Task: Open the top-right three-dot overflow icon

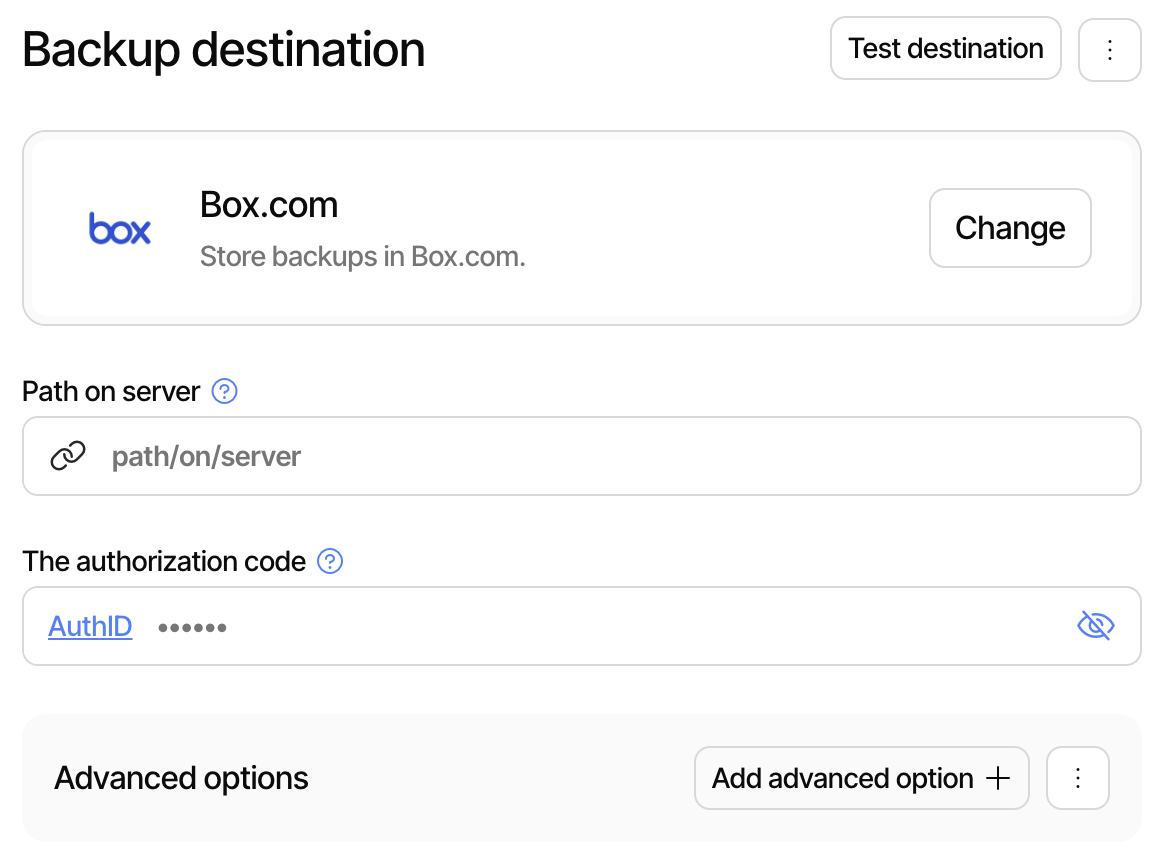Action: (x=1110, y=48)
